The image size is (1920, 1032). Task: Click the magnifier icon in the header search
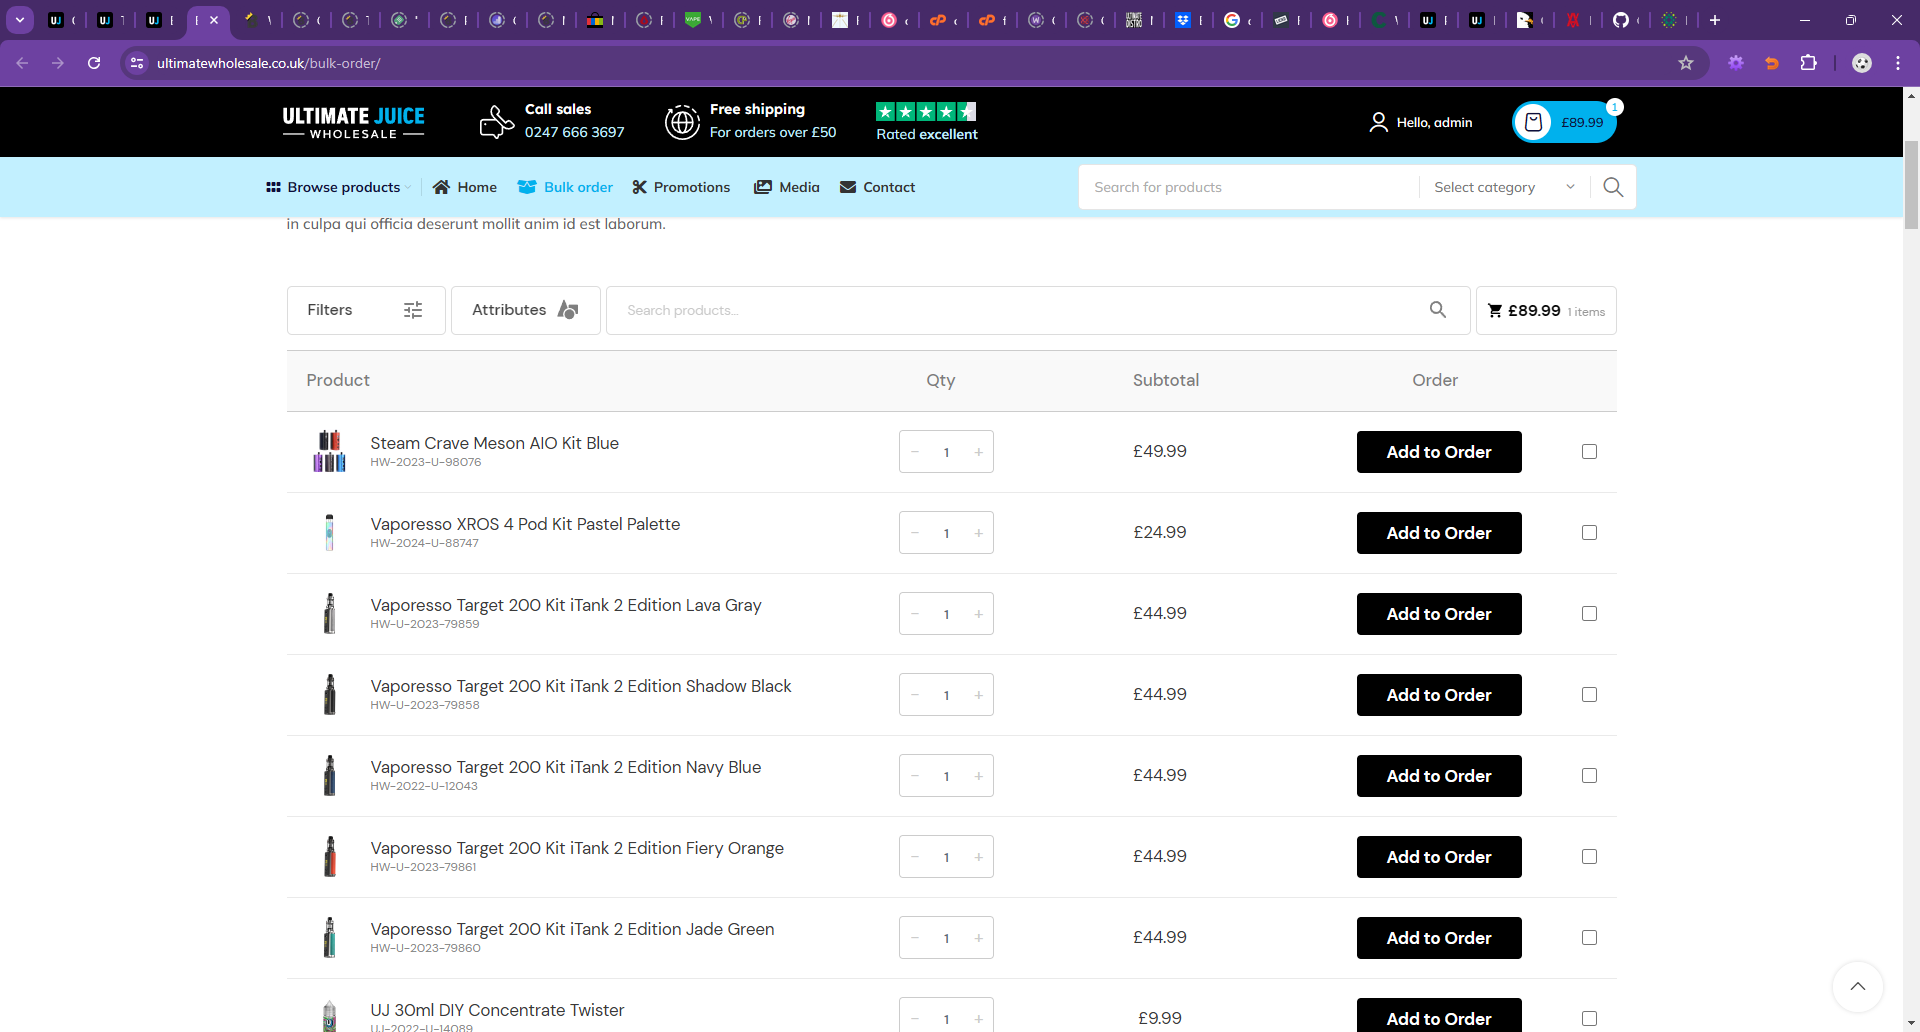coord(1613,187)
